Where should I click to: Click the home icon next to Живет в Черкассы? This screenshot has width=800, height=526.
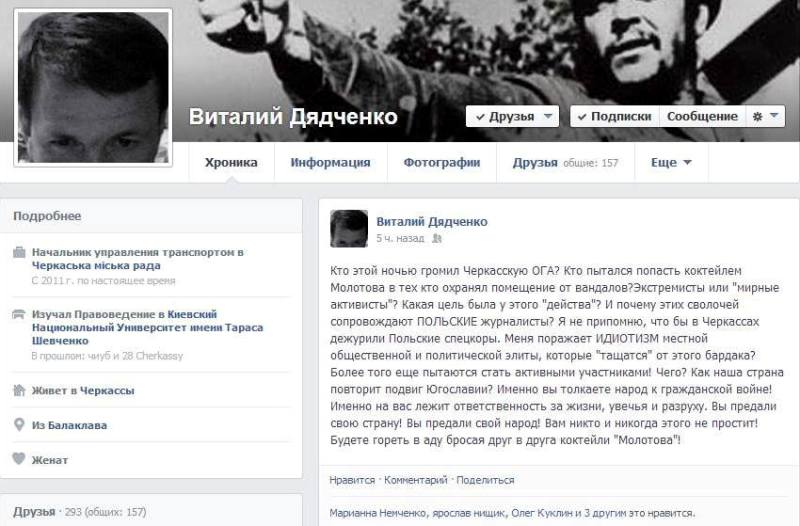point(19,390)
